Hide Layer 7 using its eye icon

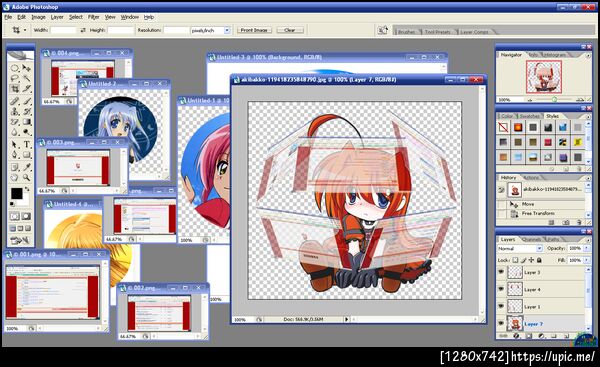click(x=501, y=323)
